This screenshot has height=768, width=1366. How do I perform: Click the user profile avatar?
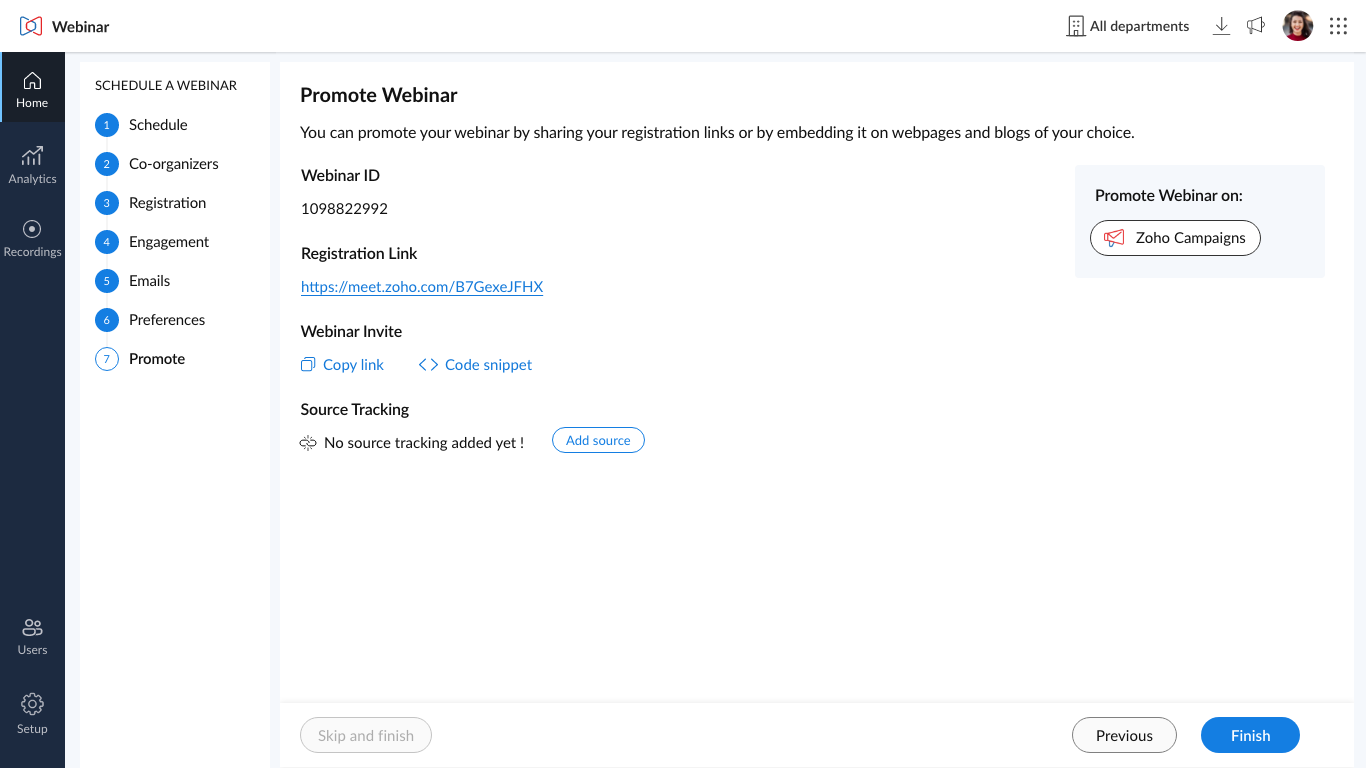coord(1298,26)
